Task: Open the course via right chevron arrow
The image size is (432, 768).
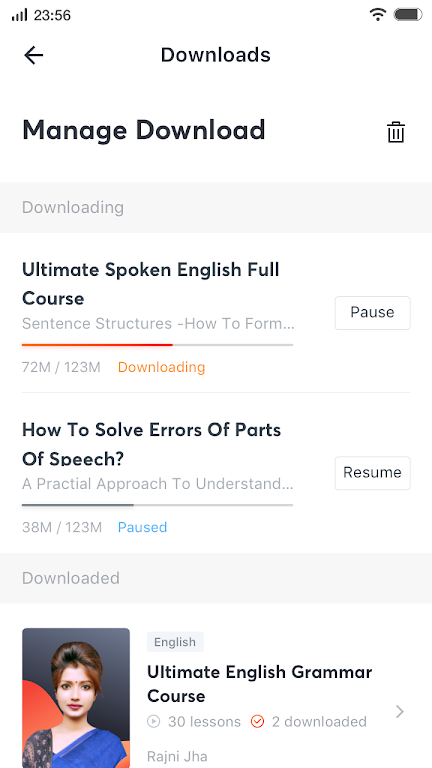Action: (x=400, y=711)
